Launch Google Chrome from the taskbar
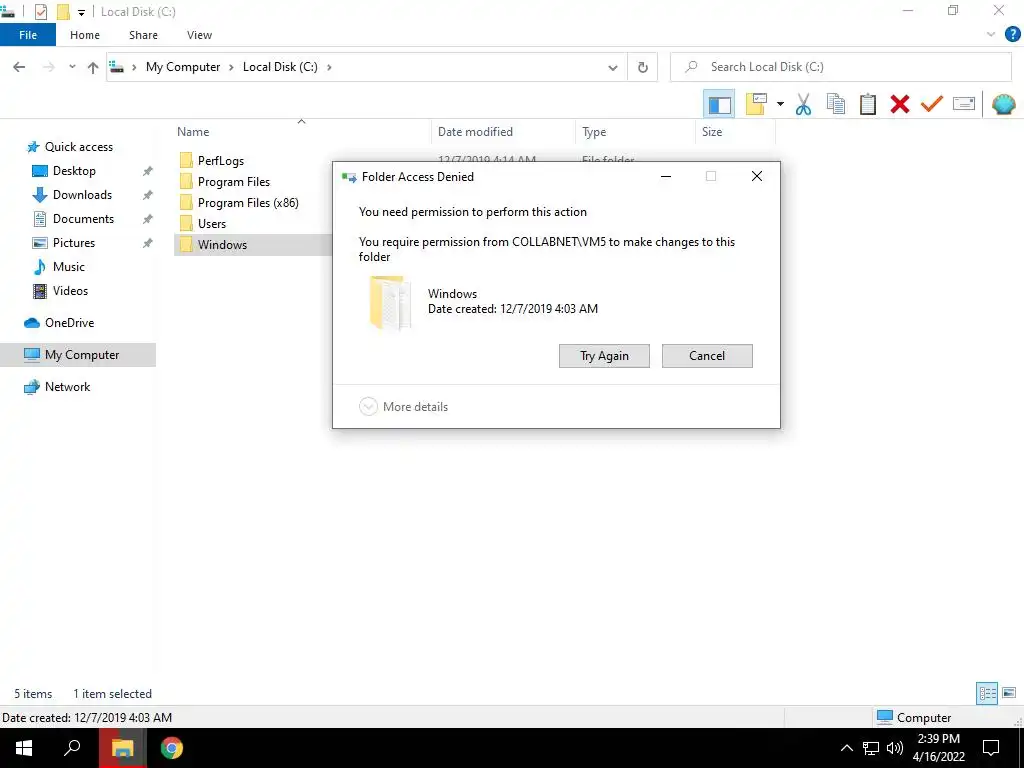1024x768 pixels. click(x=172, y=748)
